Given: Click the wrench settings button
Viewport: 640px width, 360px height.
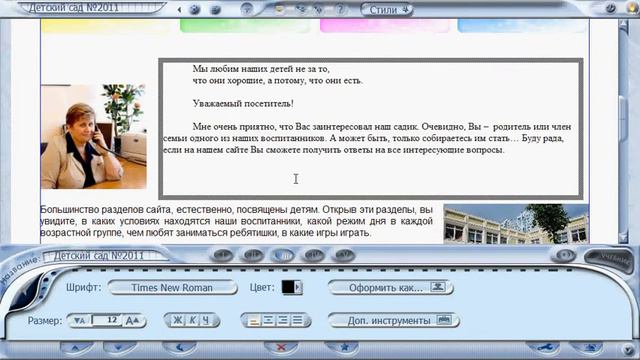Looking at the screenshot, I should tap(544, 348).
